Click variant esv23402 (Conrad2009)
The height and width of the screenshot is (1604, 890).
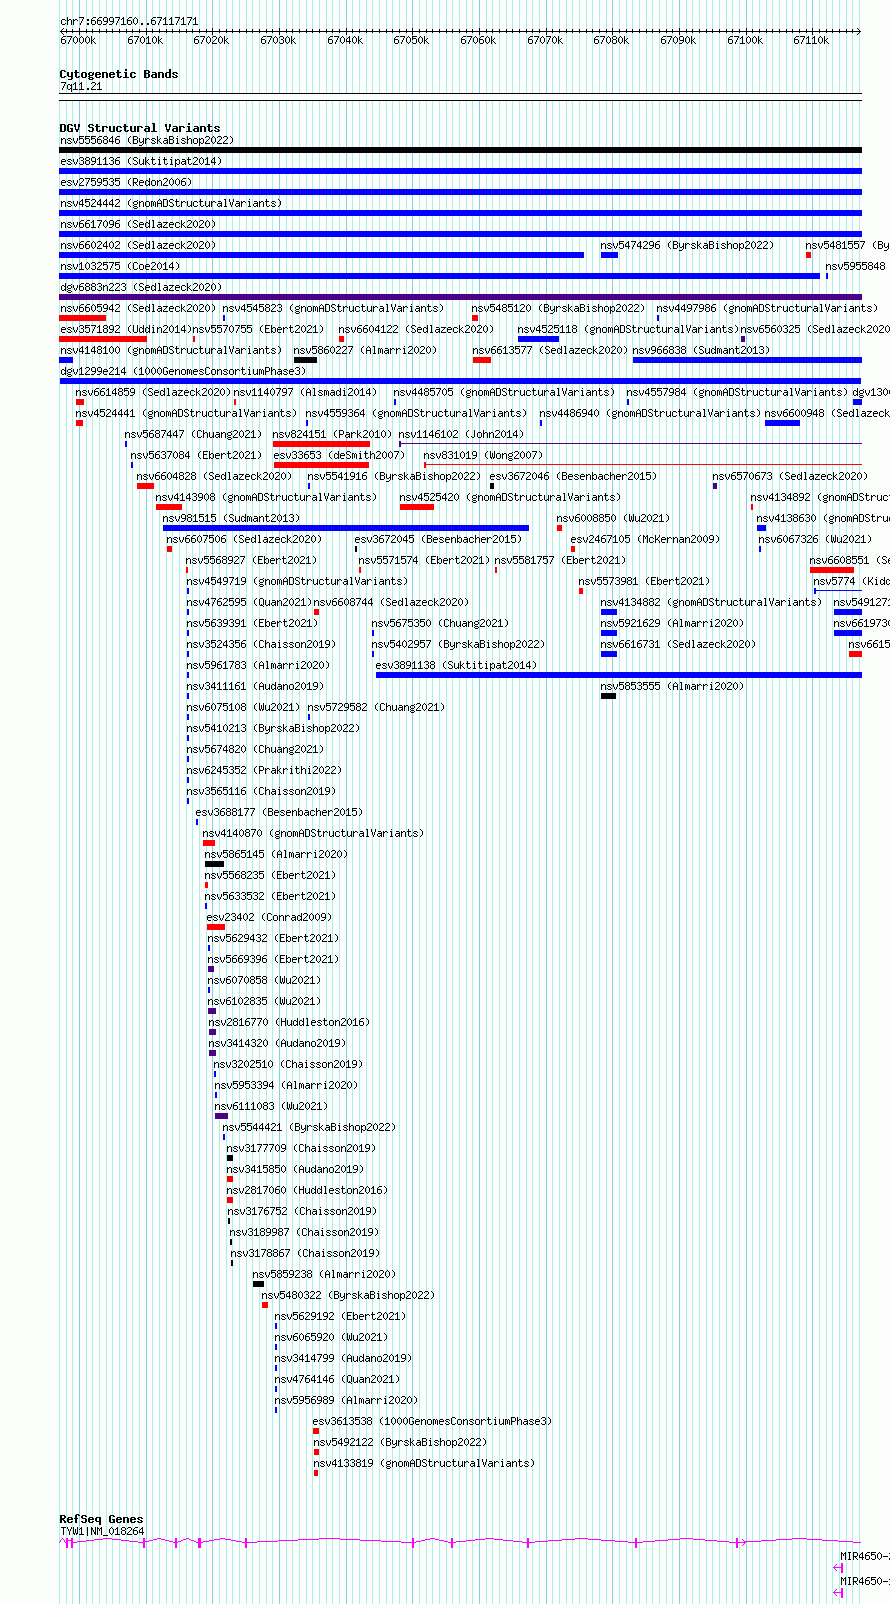pos(269,917)
